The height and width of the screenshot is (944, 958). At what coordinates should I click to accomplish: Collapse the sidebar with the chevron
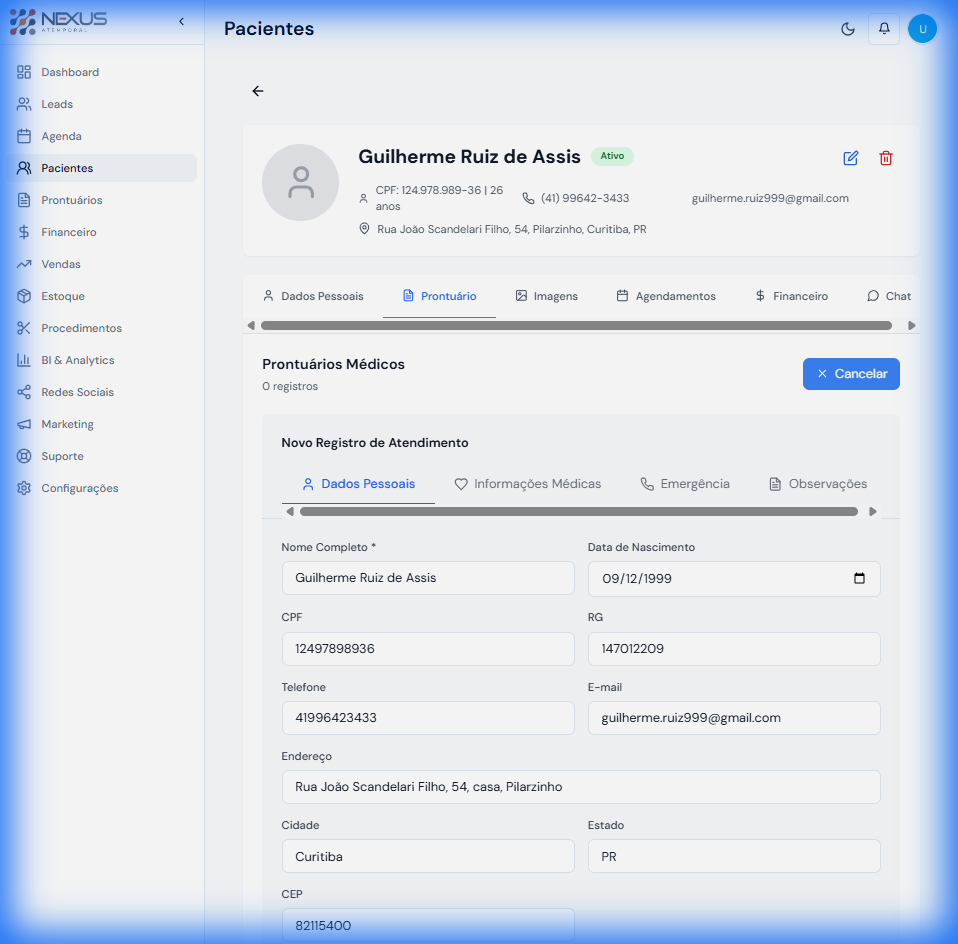click(x=181, y=20)
